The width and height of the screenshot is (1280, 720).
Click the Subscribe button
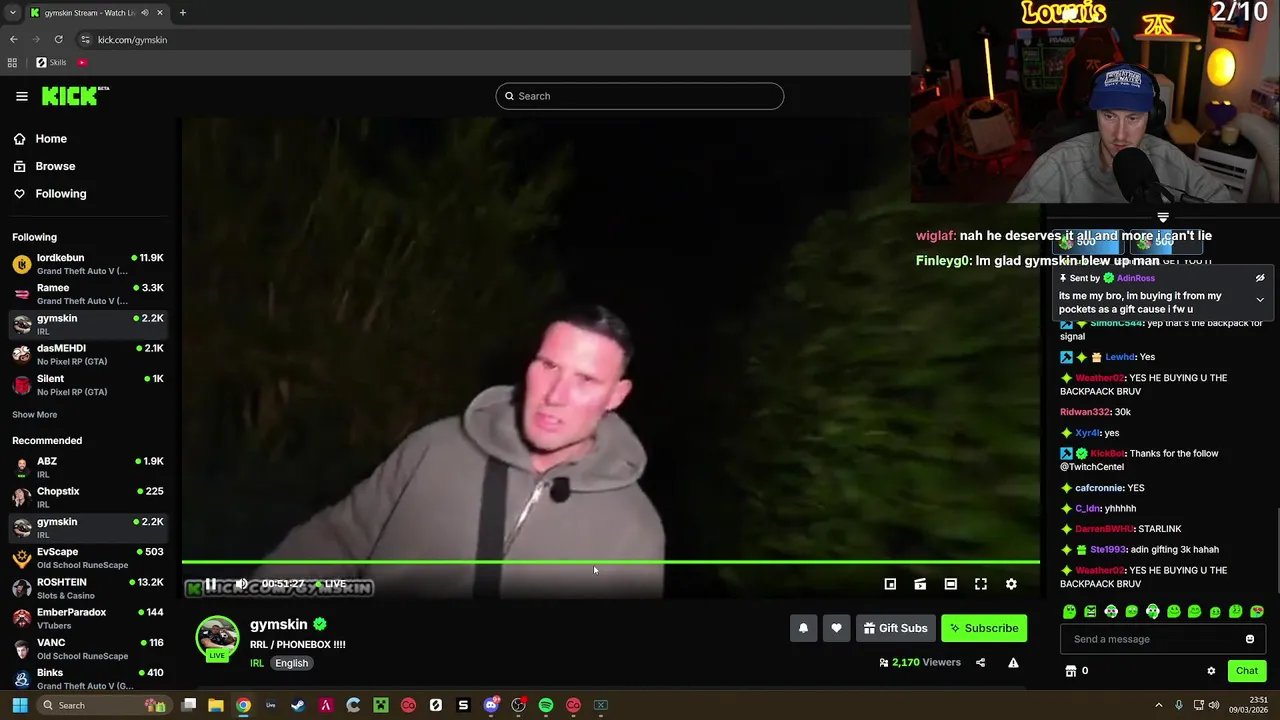(984, 628)
